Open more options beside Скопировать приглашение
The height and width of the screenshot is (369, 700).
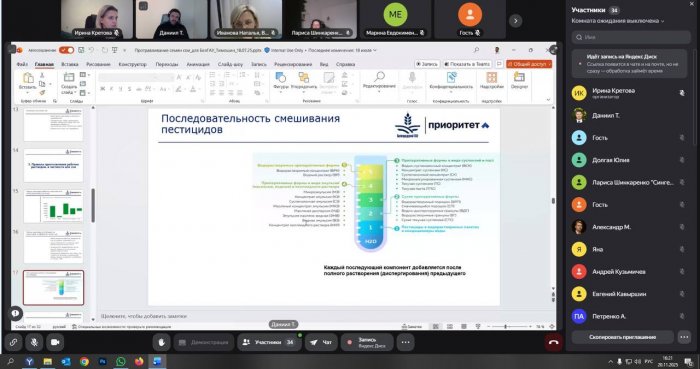pos(684,337)
